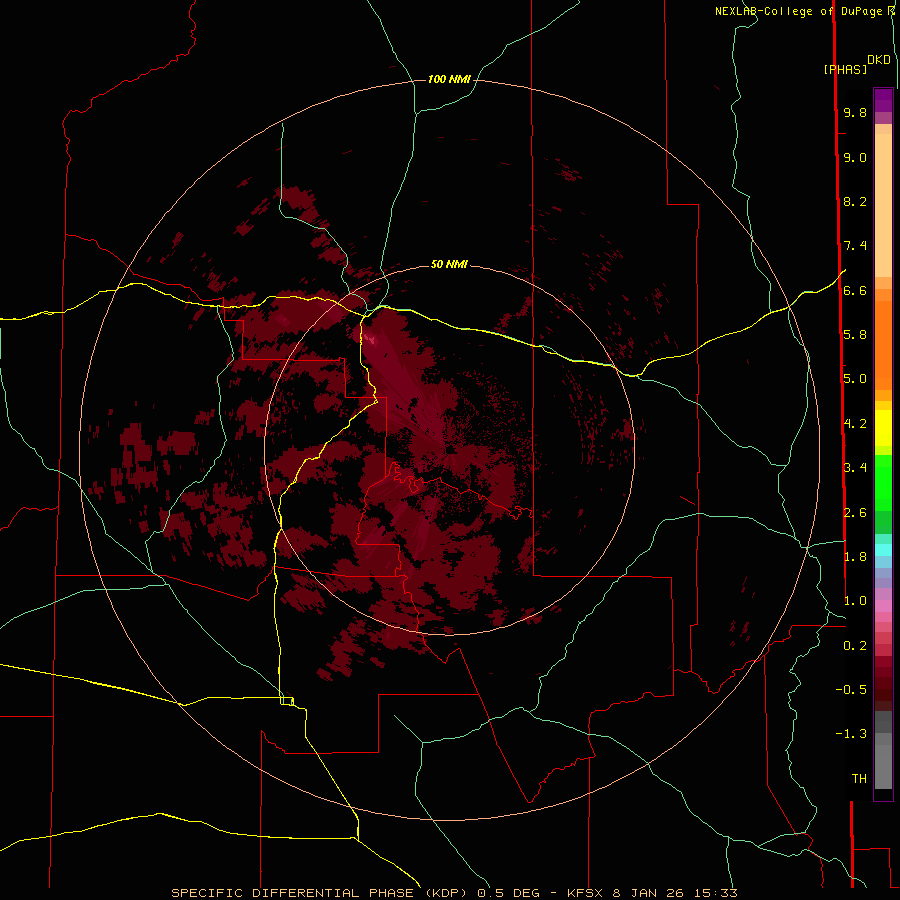This screenshot has width=900, height=900.
Task: Click the -0.5 legend value
Action: point(851,690)
